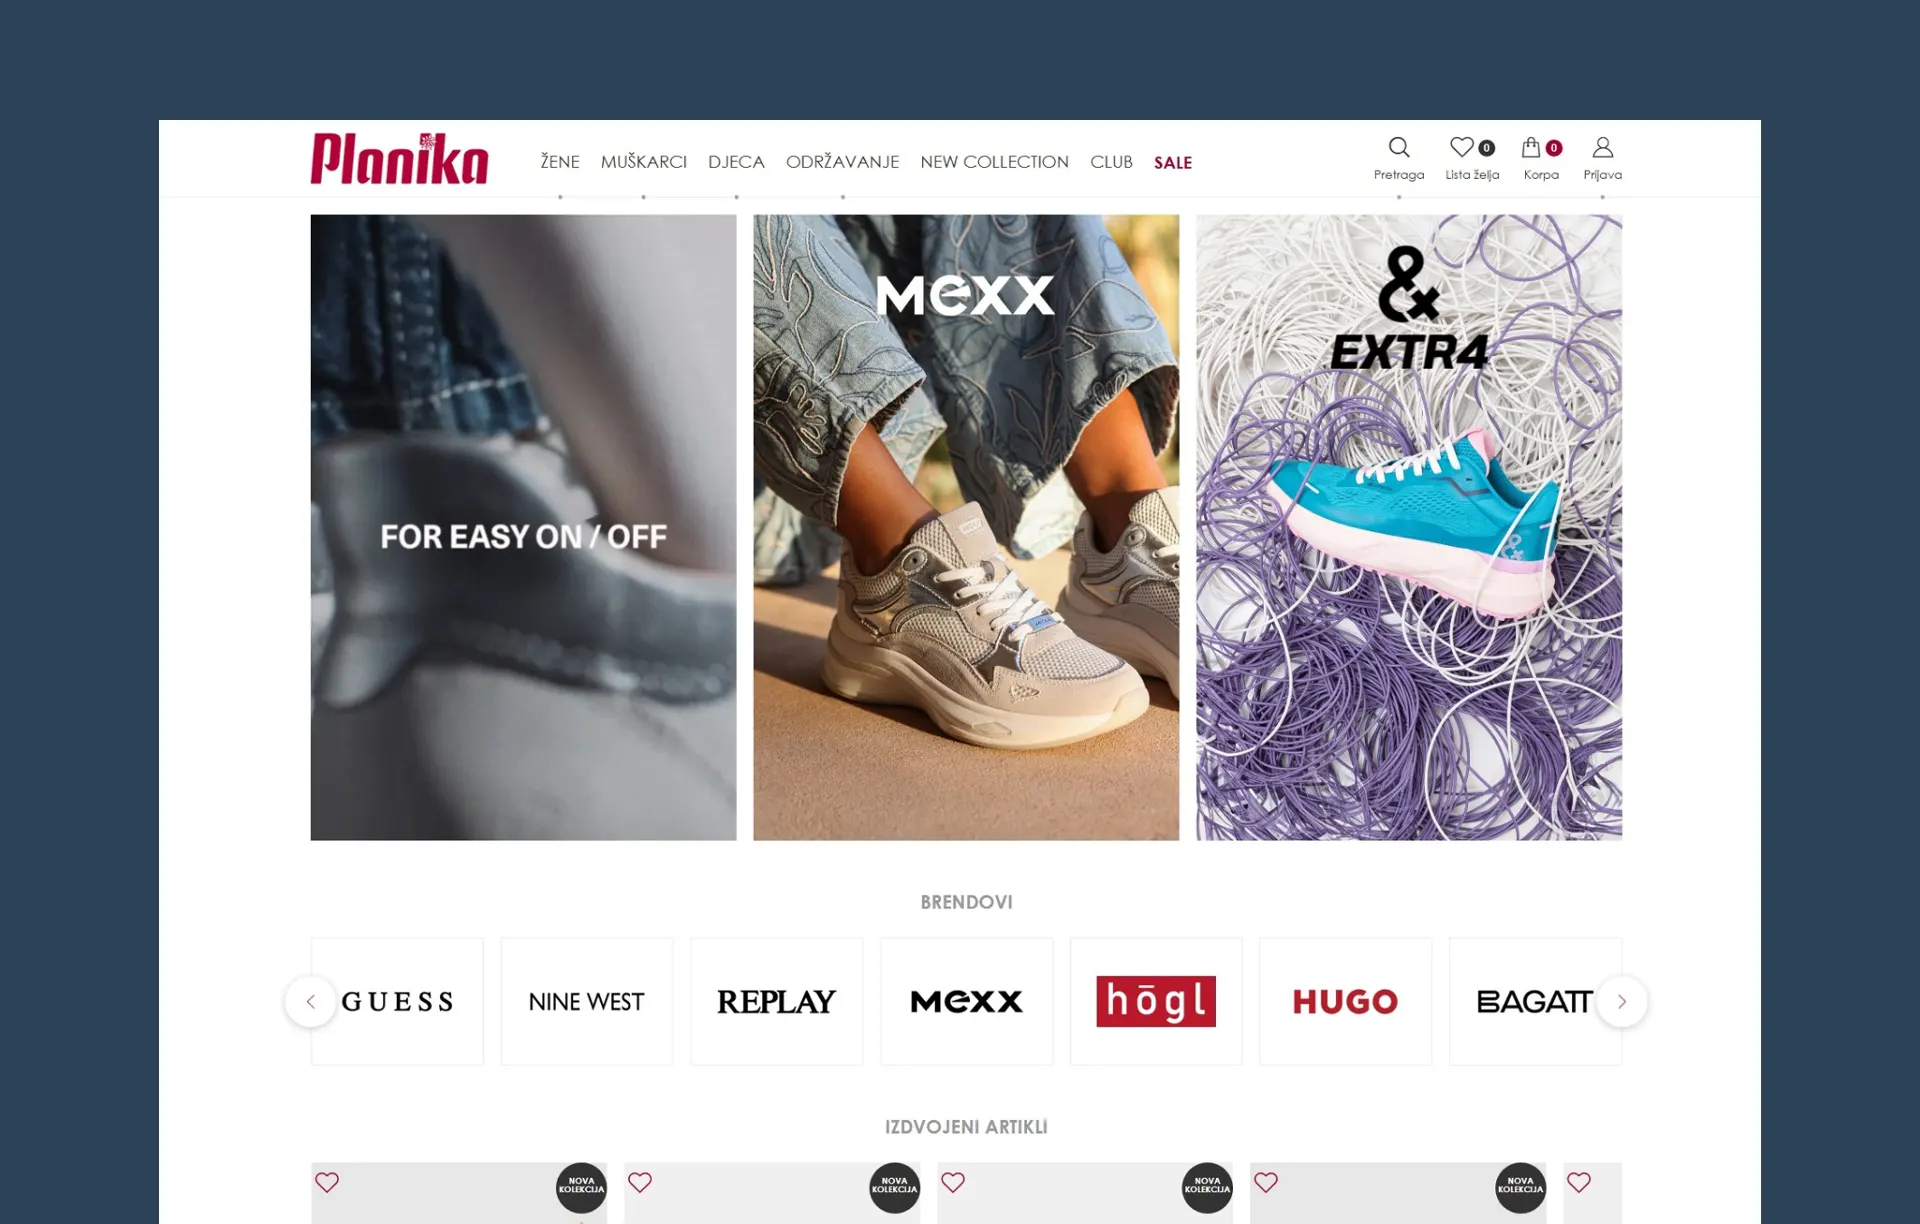Expand the ŽENE menu

pyautogui.click(x=560, y=162)
